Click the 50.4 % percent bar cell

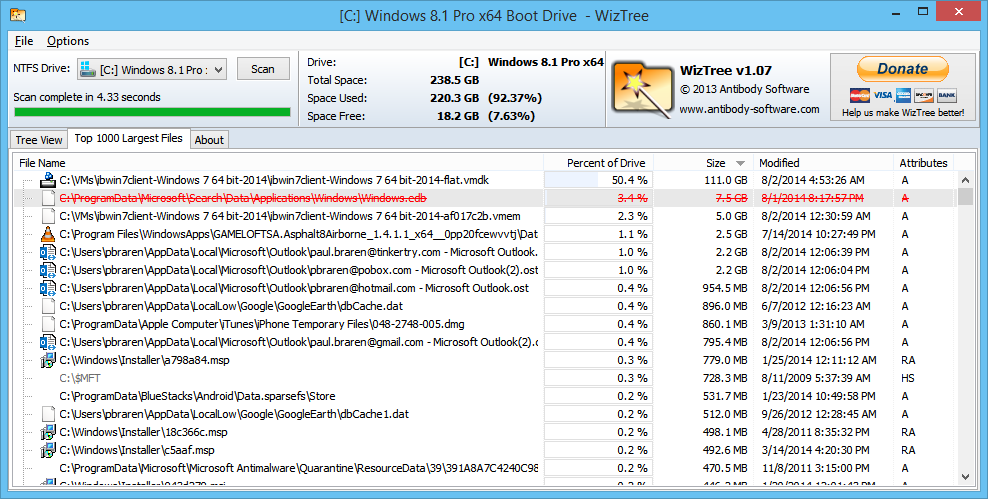point(598,180)
